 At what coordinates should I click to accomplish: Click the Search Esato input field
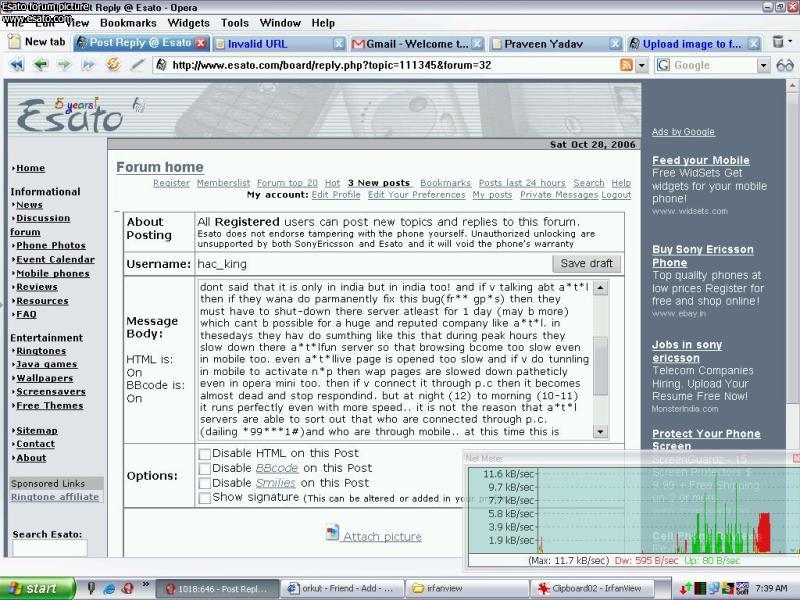(x=49, y=548)
